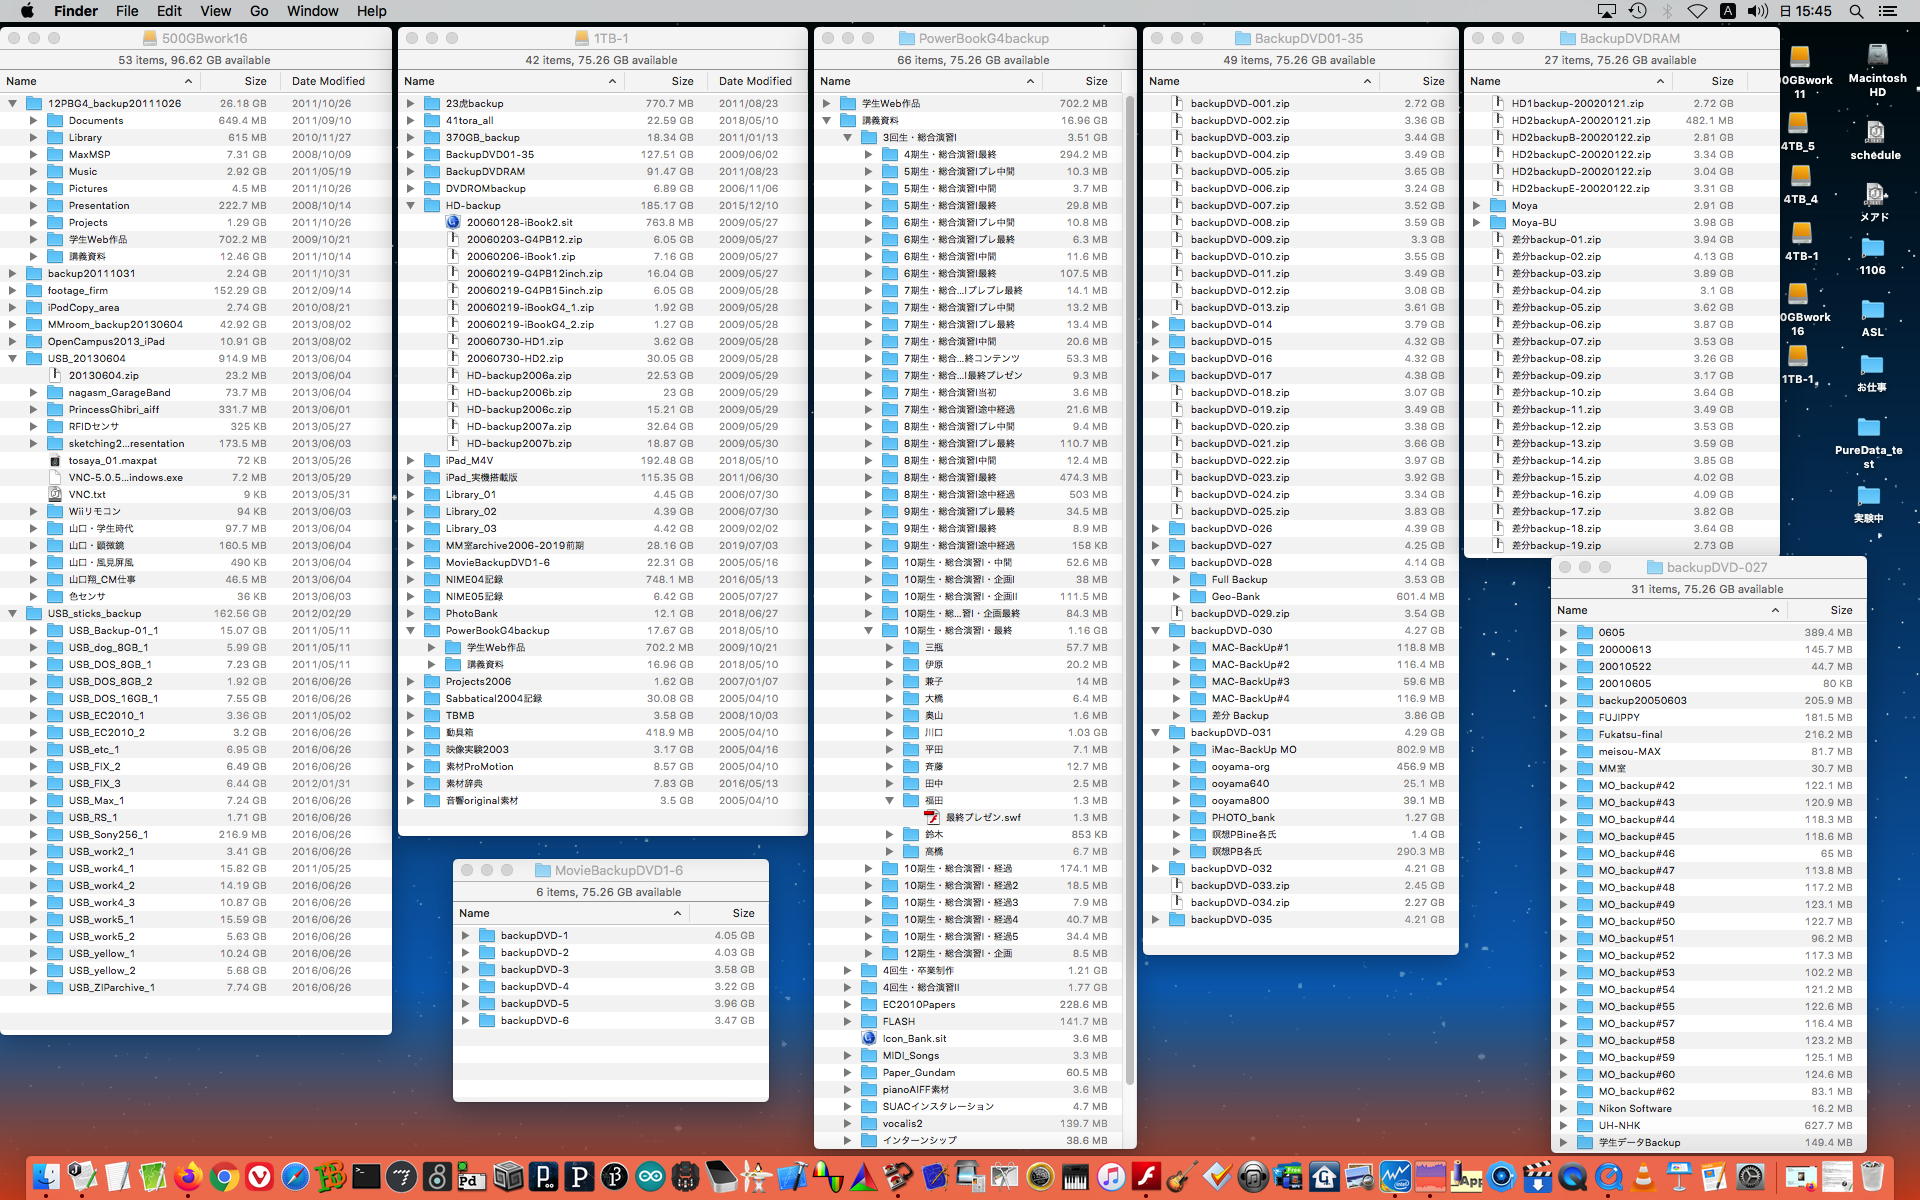The height and width of the screenshot is (1200, 1920).
Task: Collapse the HD-backup folder in 1TB-1
Action: [410, 205]
